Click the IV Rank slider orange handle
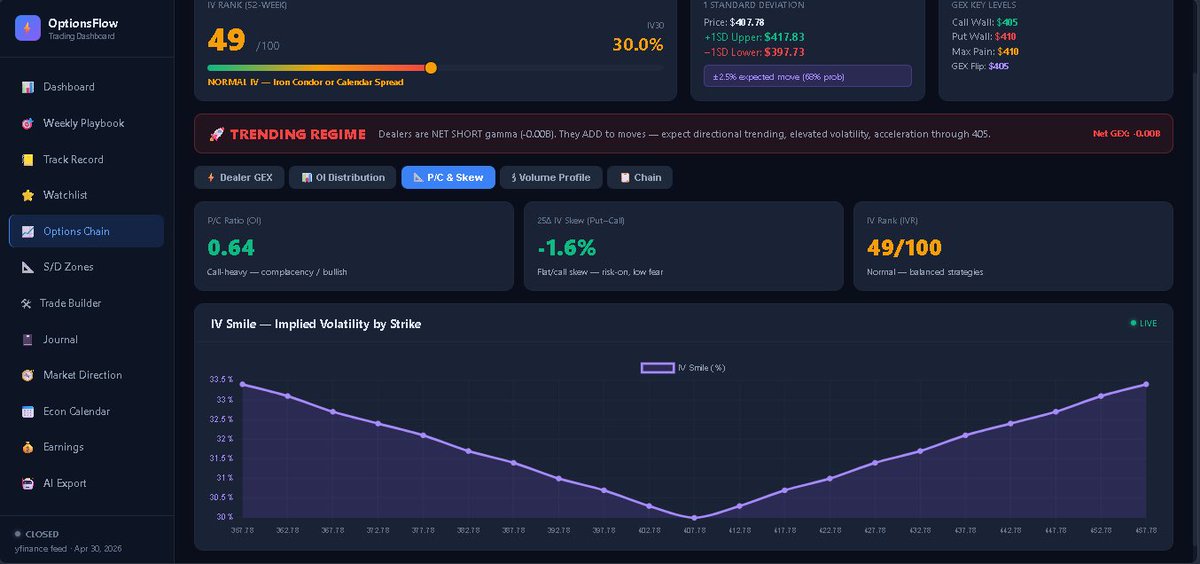Screen dimensions: 1200x564 coord(431,68)
